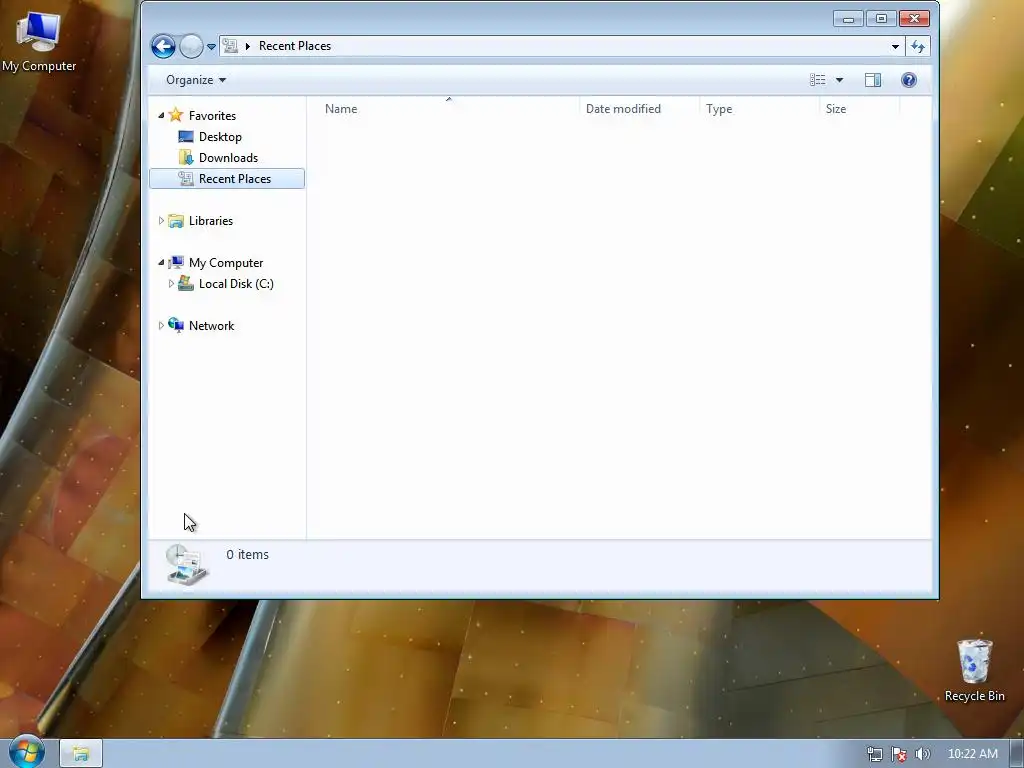Click the Network globe icon
1024x768 pixels.
point(176,325)
